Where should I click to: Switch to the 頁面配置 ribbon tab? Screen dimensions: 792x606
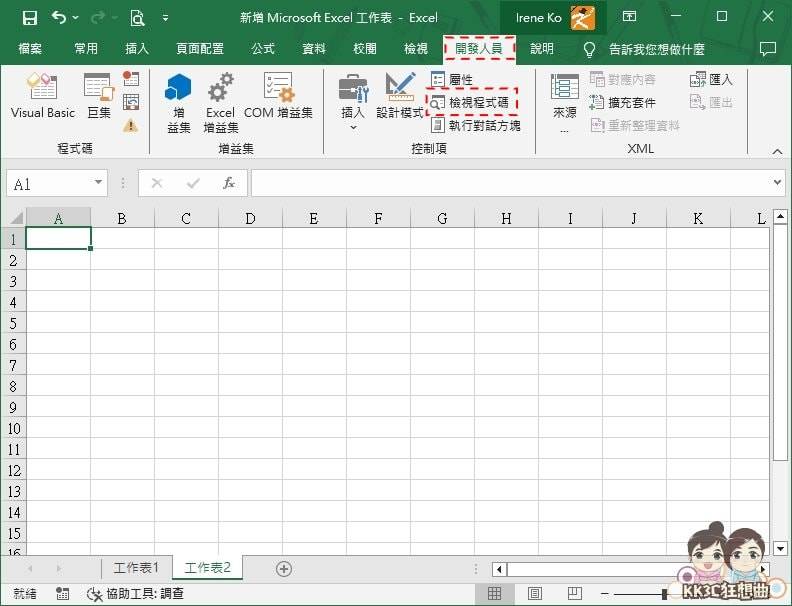(200, 48)
